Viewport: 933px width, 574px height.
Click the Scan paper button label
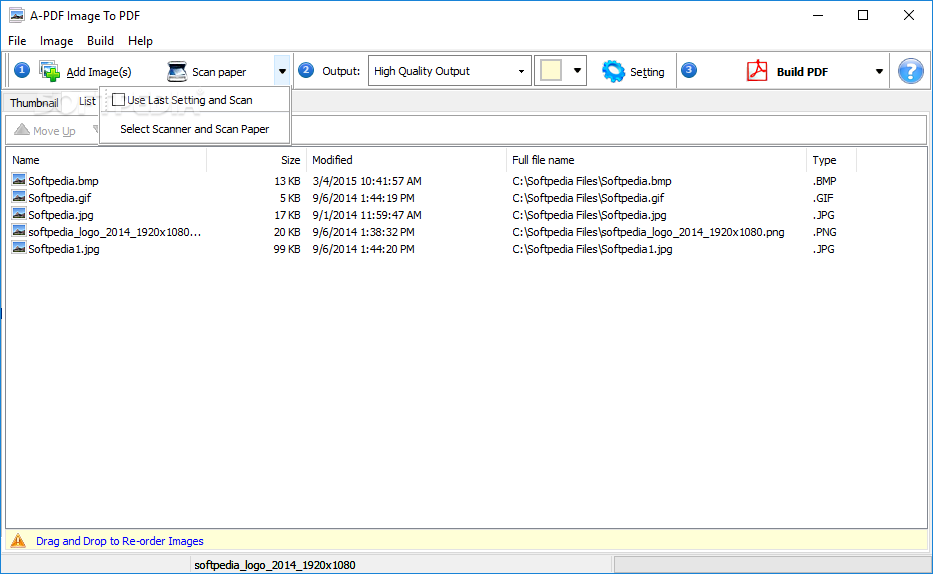[x=219, y=72]
